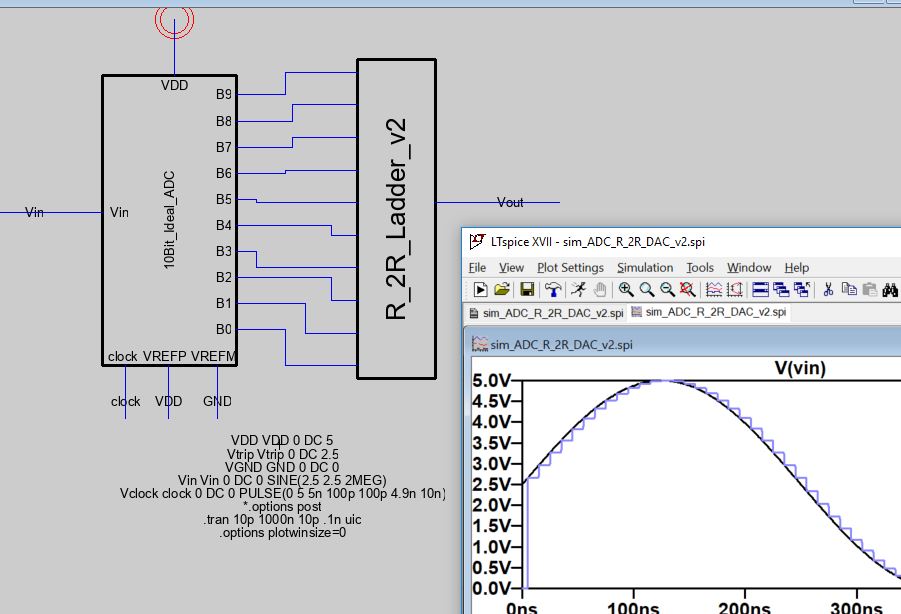Switch to the waveform plot tab

pyautogui.click(x=709, y=312)
